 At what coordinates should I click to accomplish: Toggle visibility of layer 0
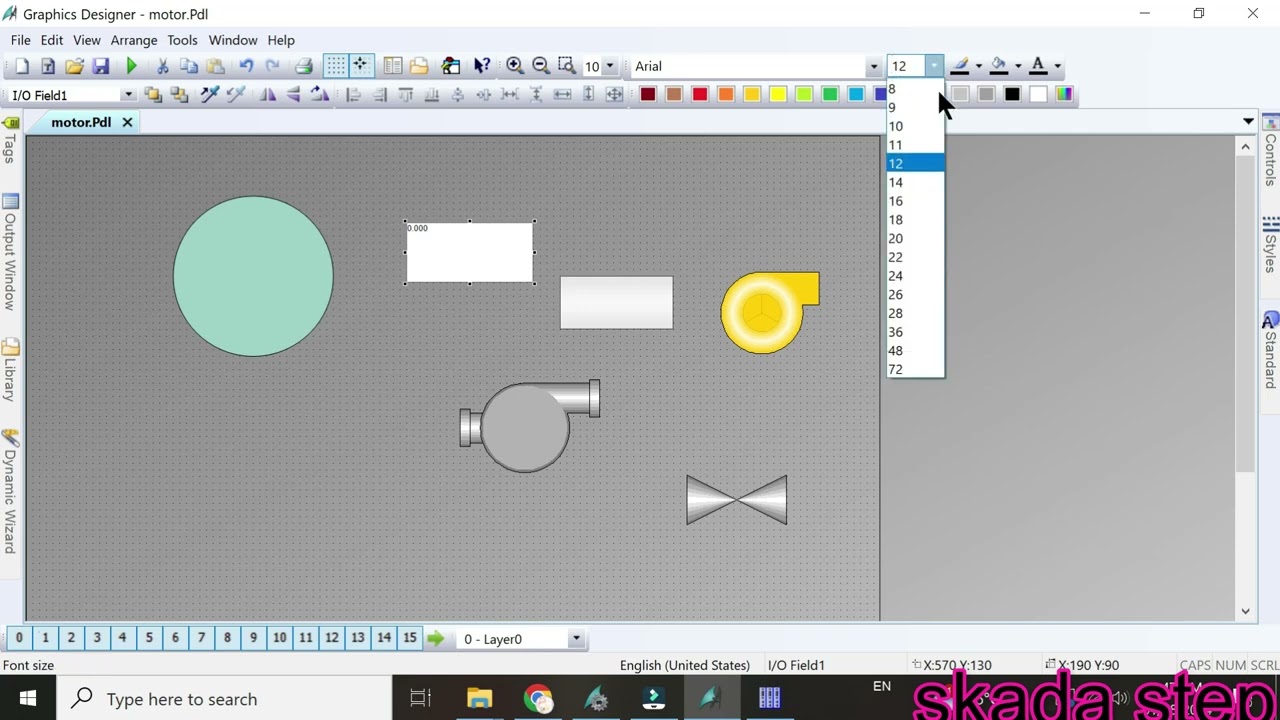coord(19,638)
